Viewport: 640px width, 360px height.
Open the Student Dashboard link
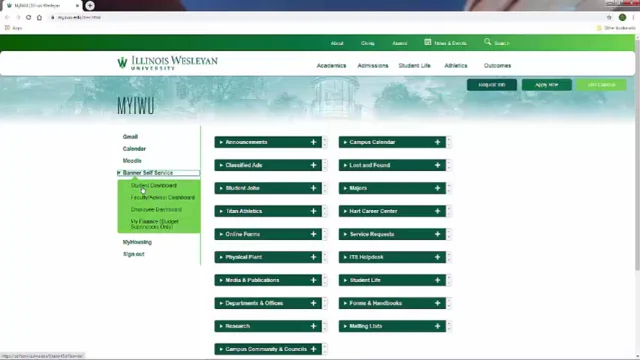tap(154, 185)
